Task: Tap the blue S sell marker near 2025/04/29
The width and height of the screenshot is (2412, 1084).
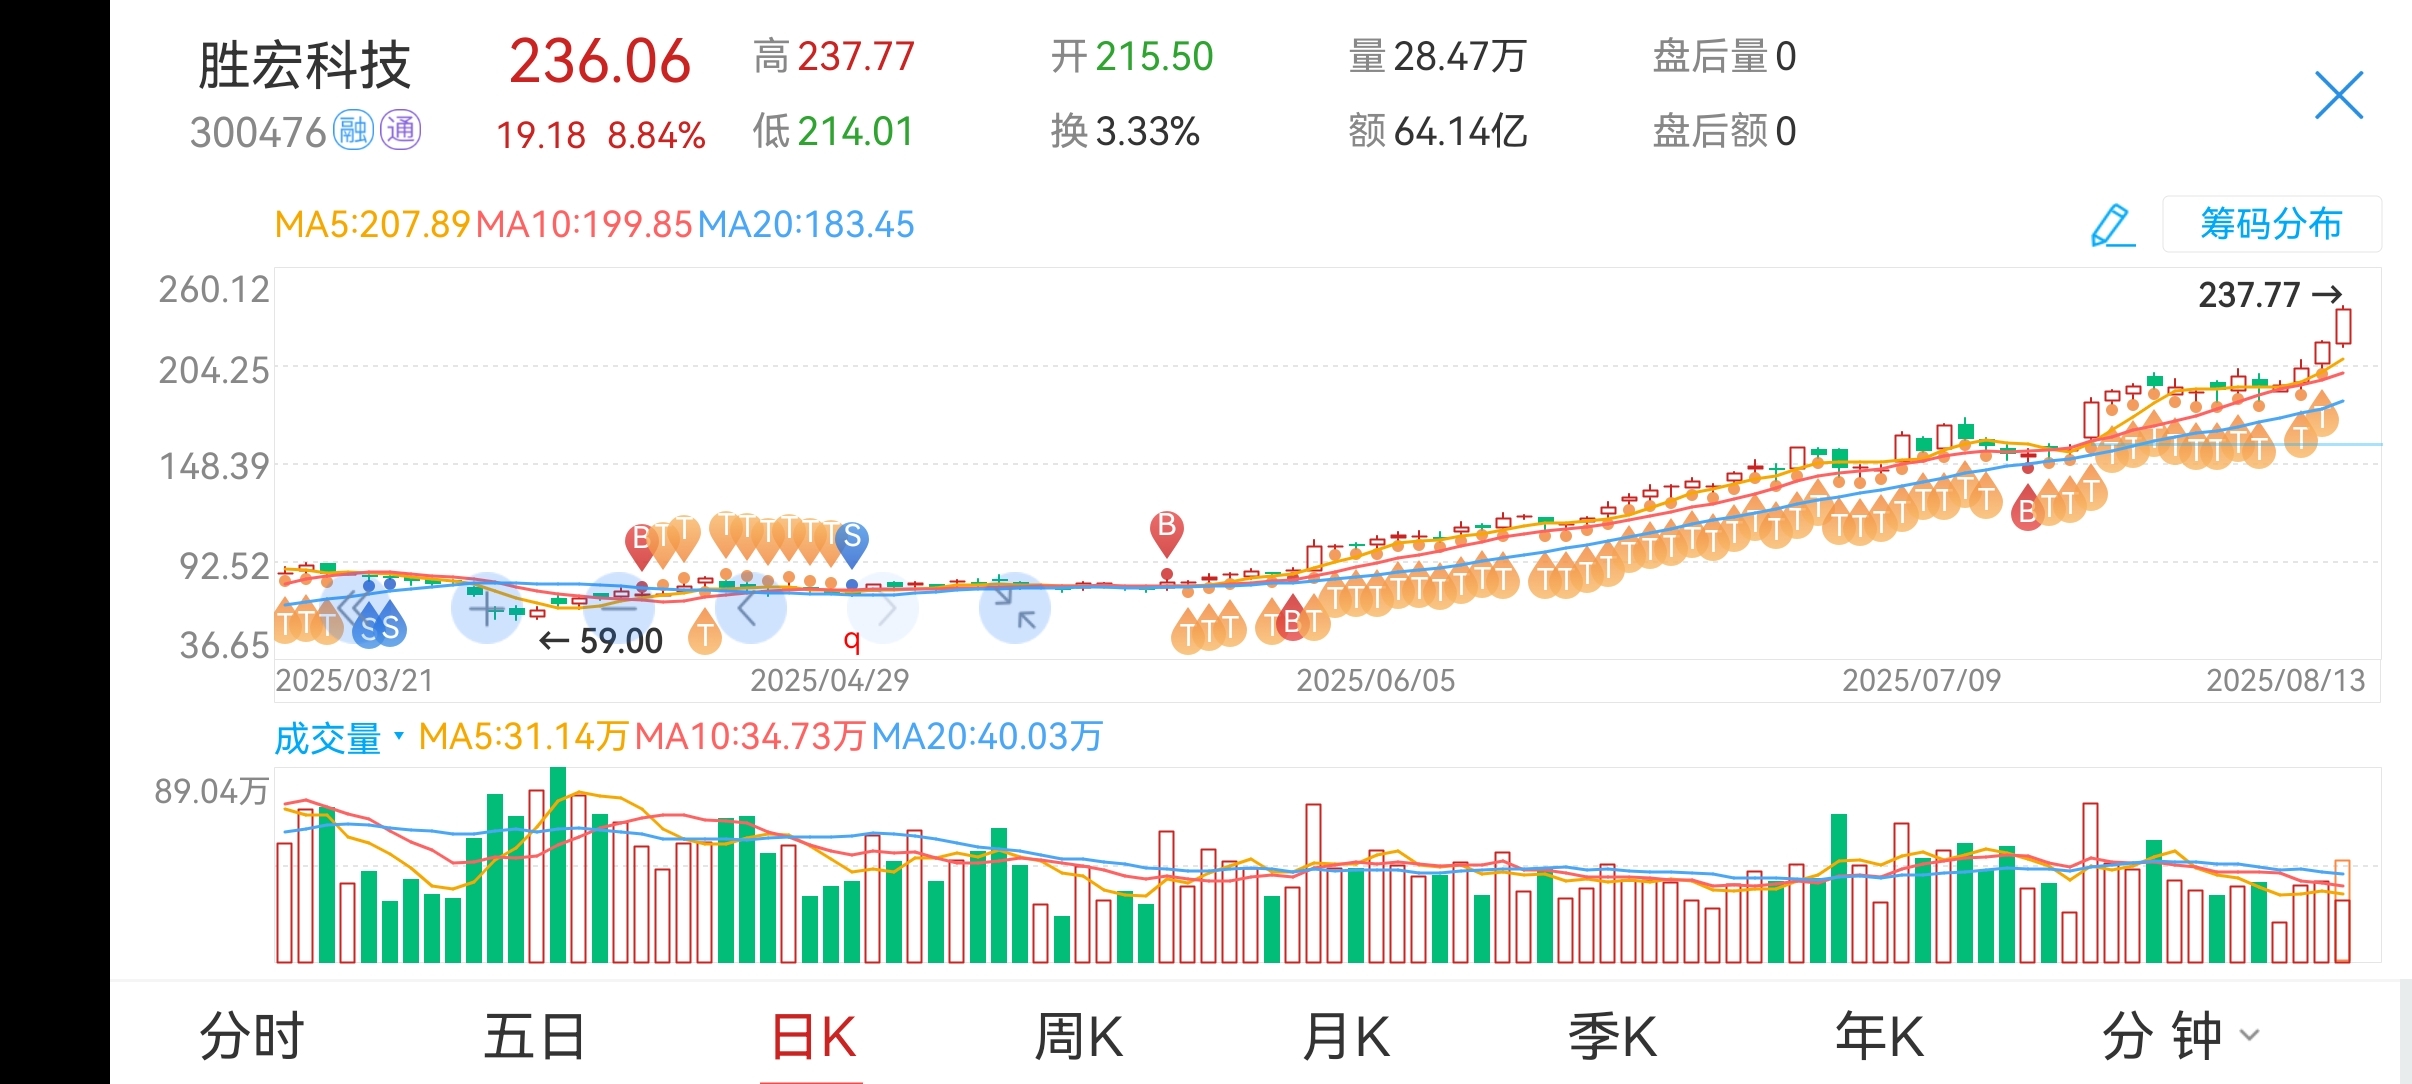Action: point(852,543)
